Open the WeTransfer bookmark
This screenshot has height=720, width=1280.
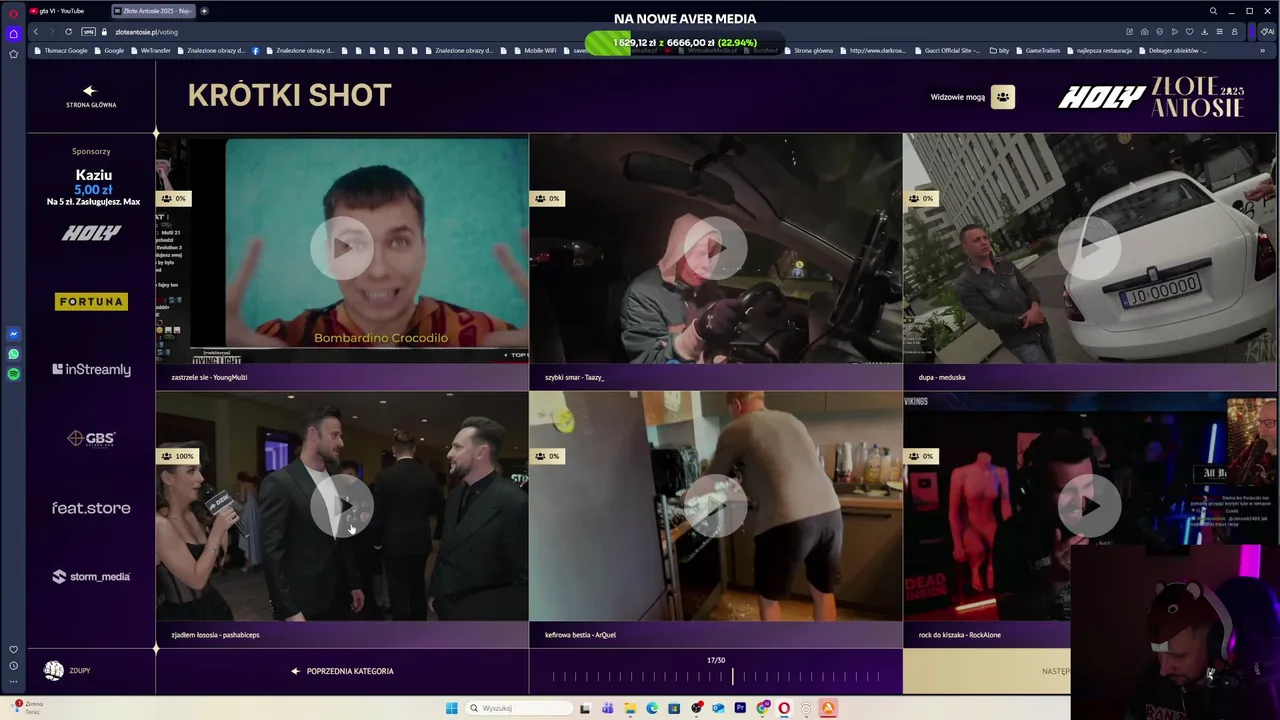pyautogui.click(x=151, y=50)
